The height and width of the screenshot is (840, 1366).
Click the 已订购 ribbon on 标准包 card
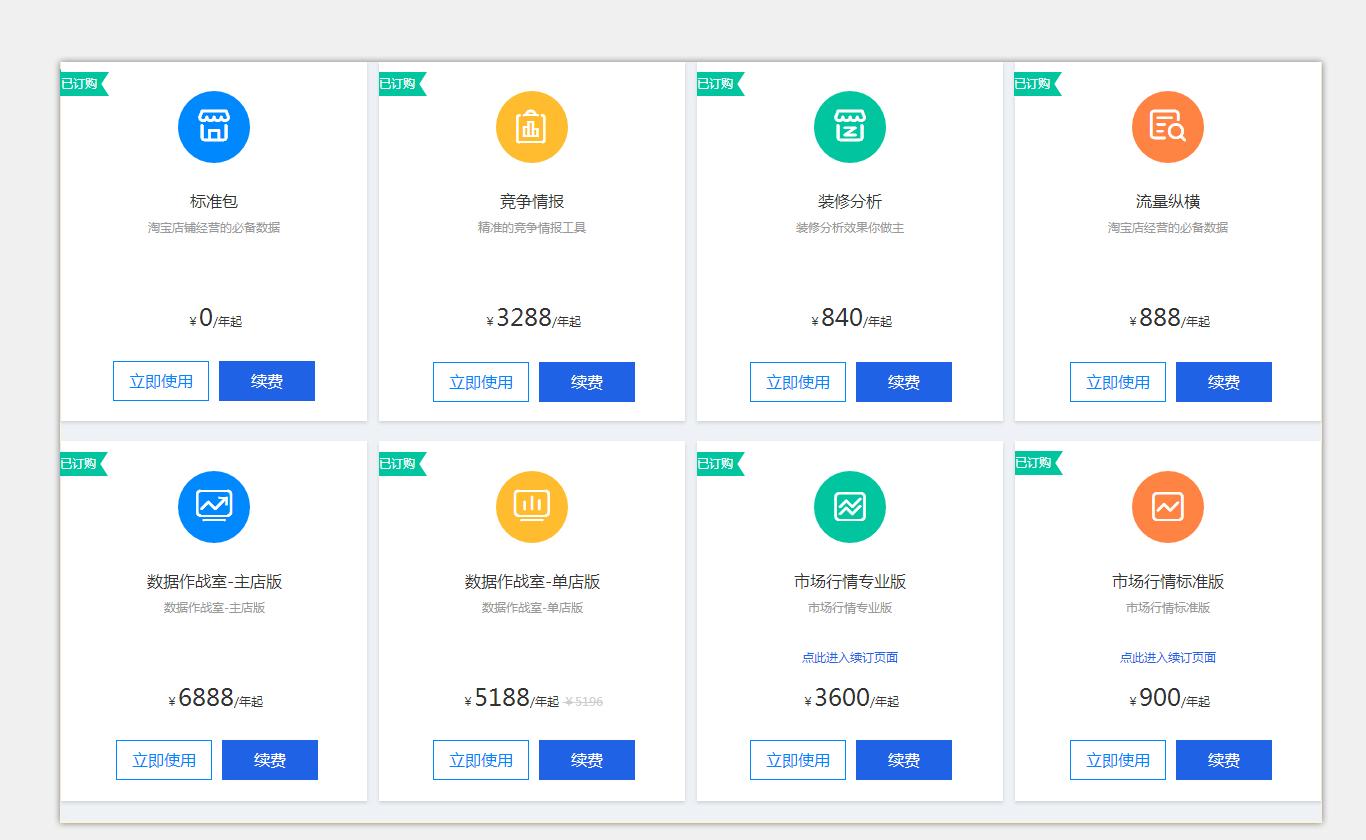[82, 84]
